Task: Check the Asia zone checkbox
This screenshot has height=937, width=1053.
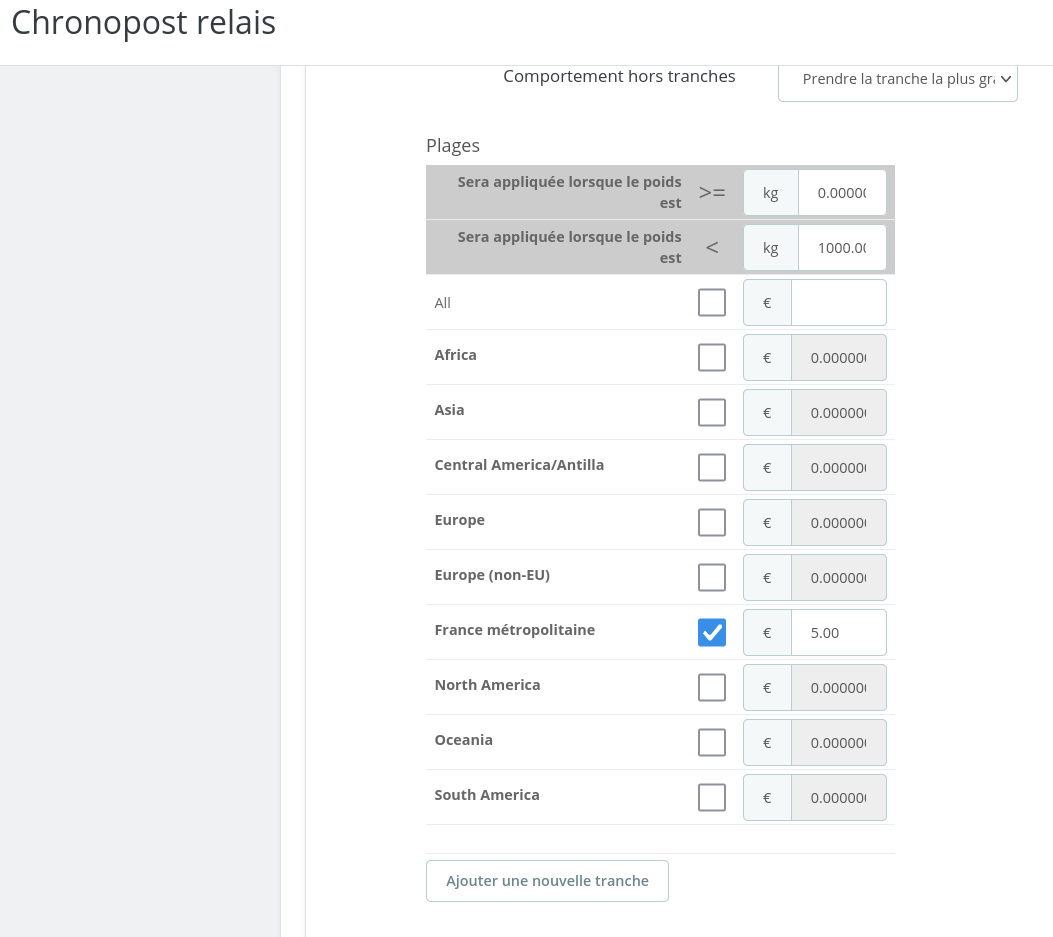Action: [x=712, y=413]
